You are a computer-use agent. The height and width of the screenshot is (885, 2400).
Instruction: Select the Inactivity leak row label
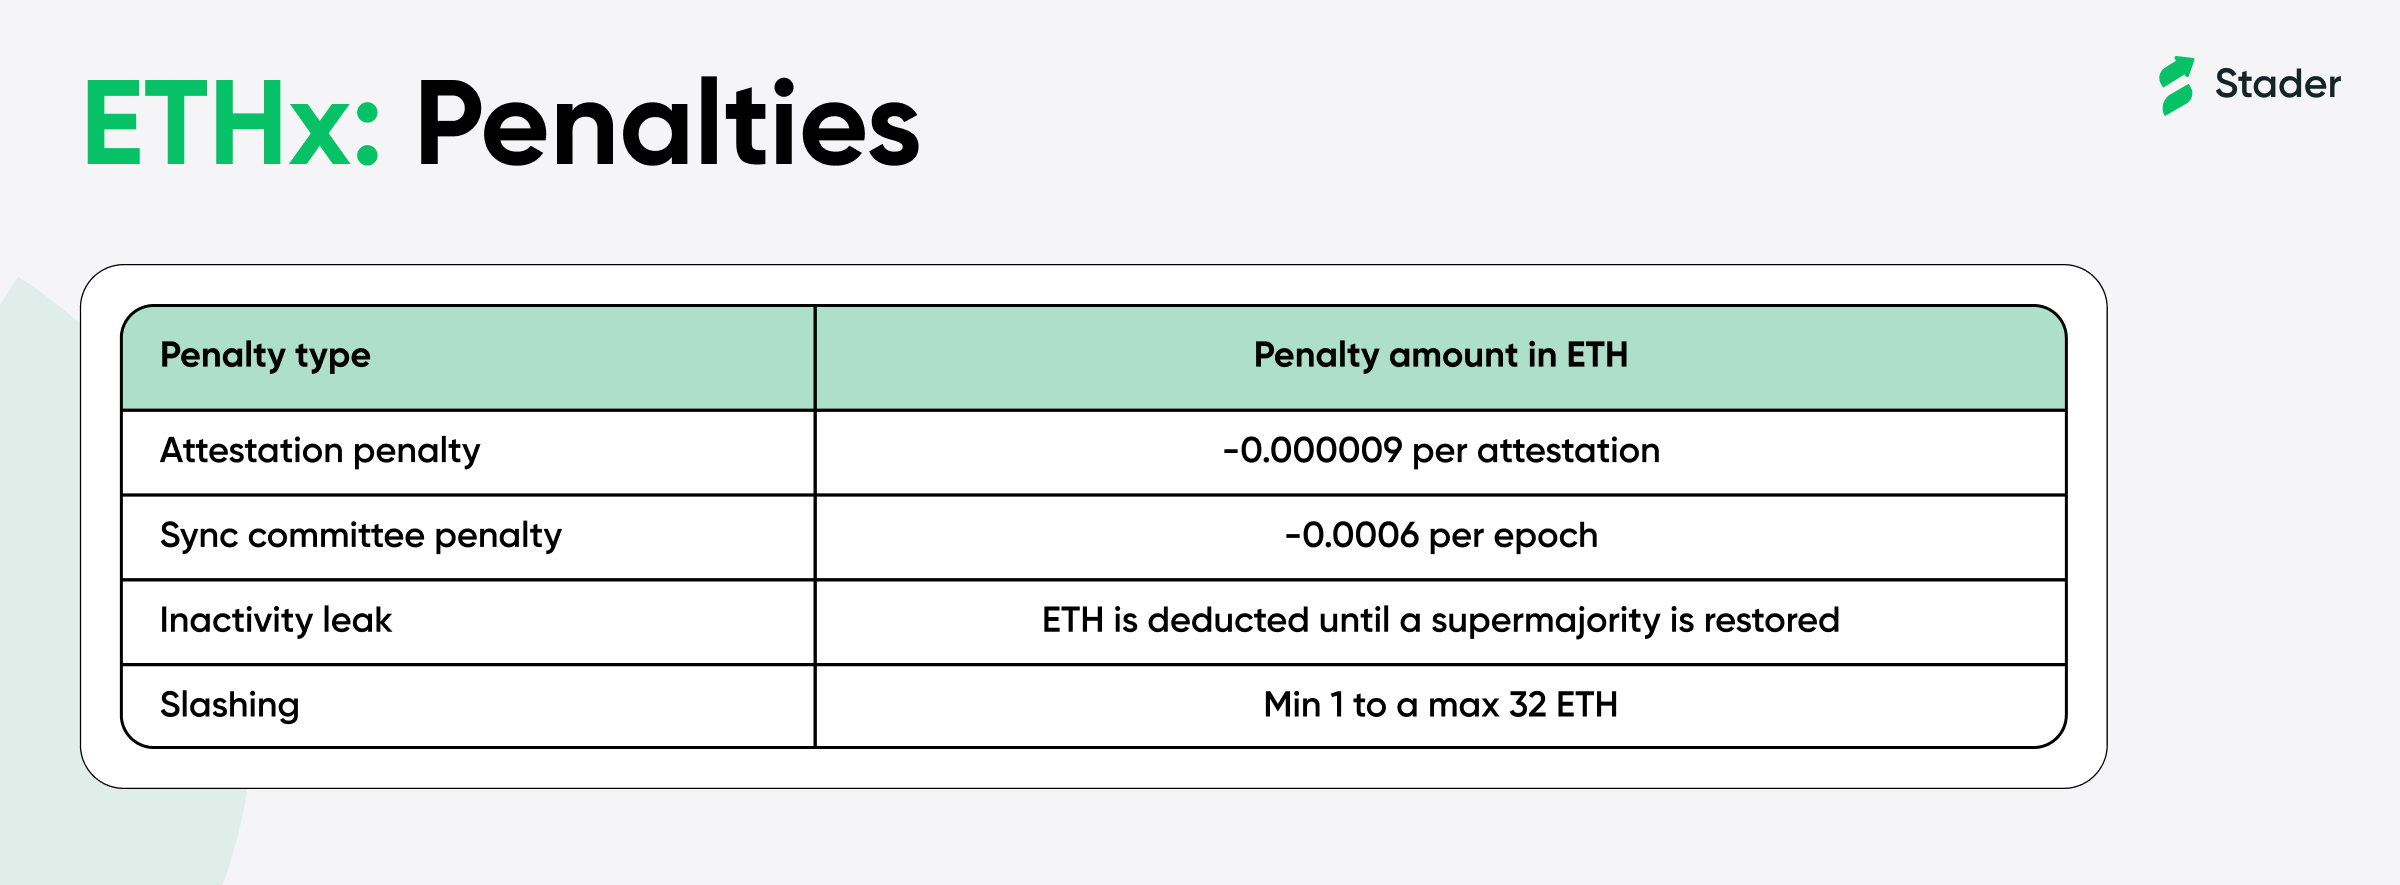click(275, 621)
